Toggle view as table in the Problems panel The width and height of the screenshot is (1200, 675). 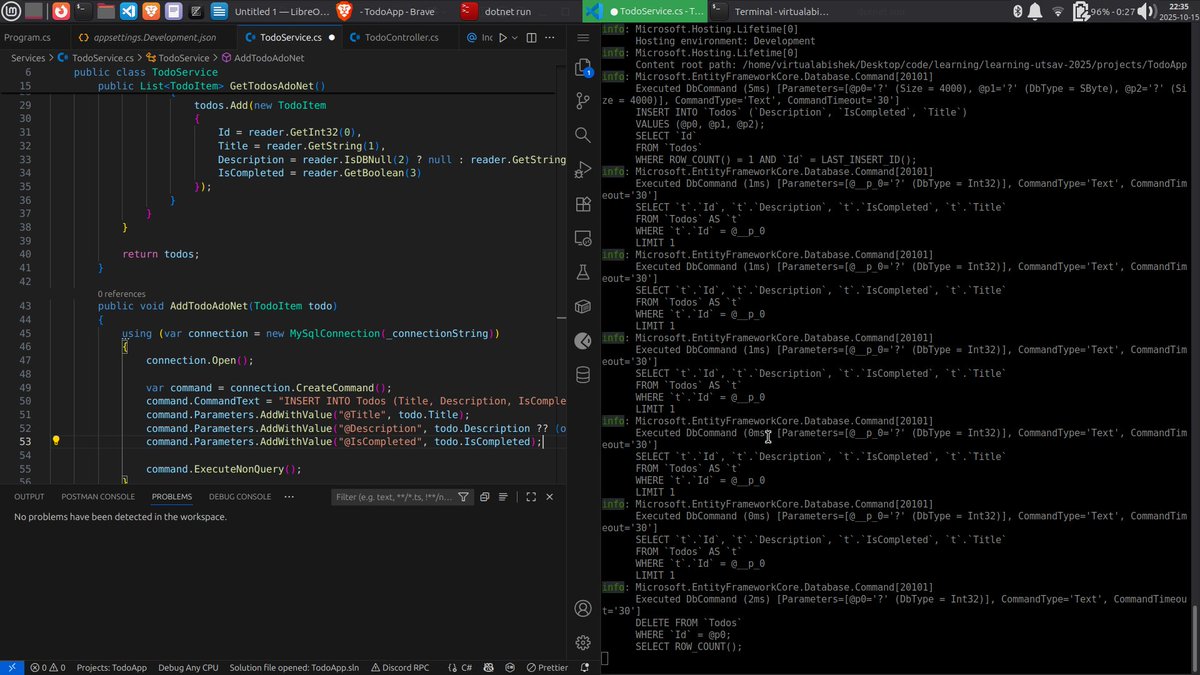click(503, 497)
